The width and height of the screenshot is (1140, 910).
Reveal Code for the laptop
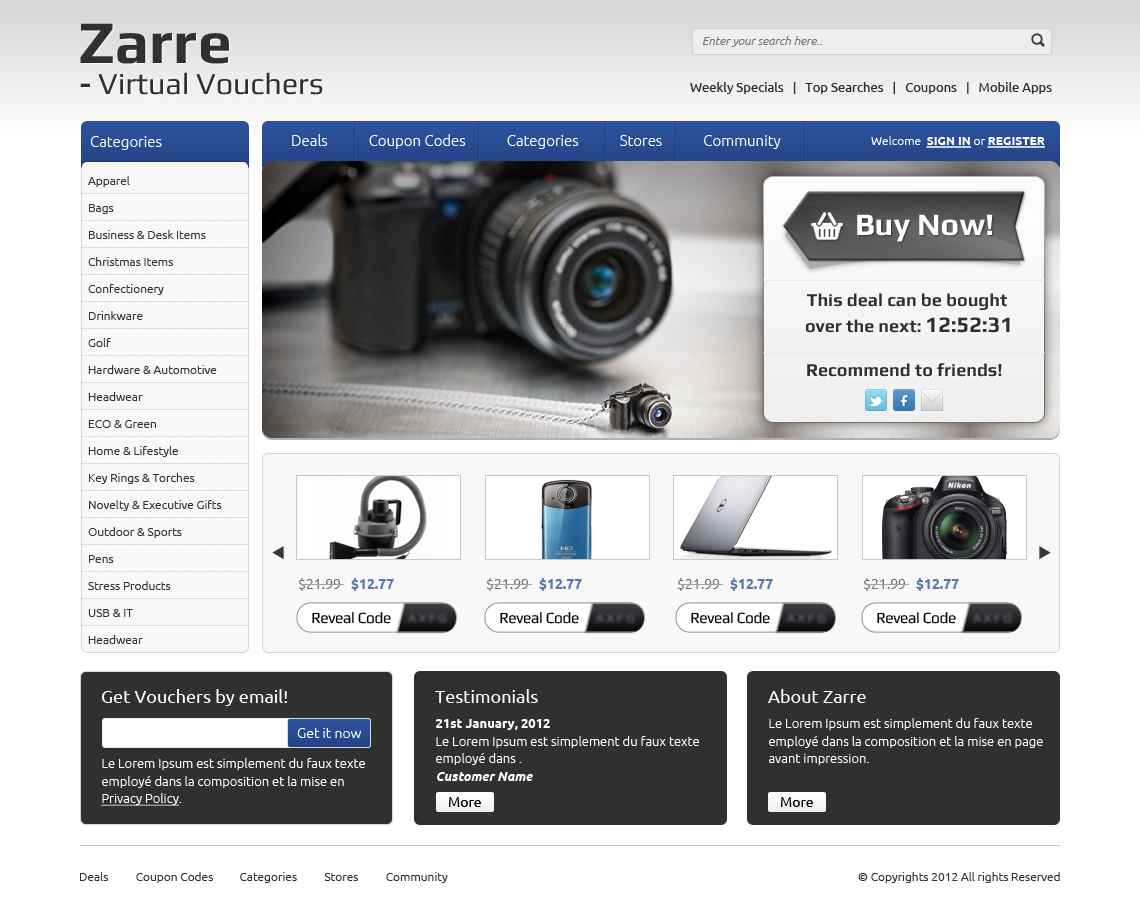point(755,618)
